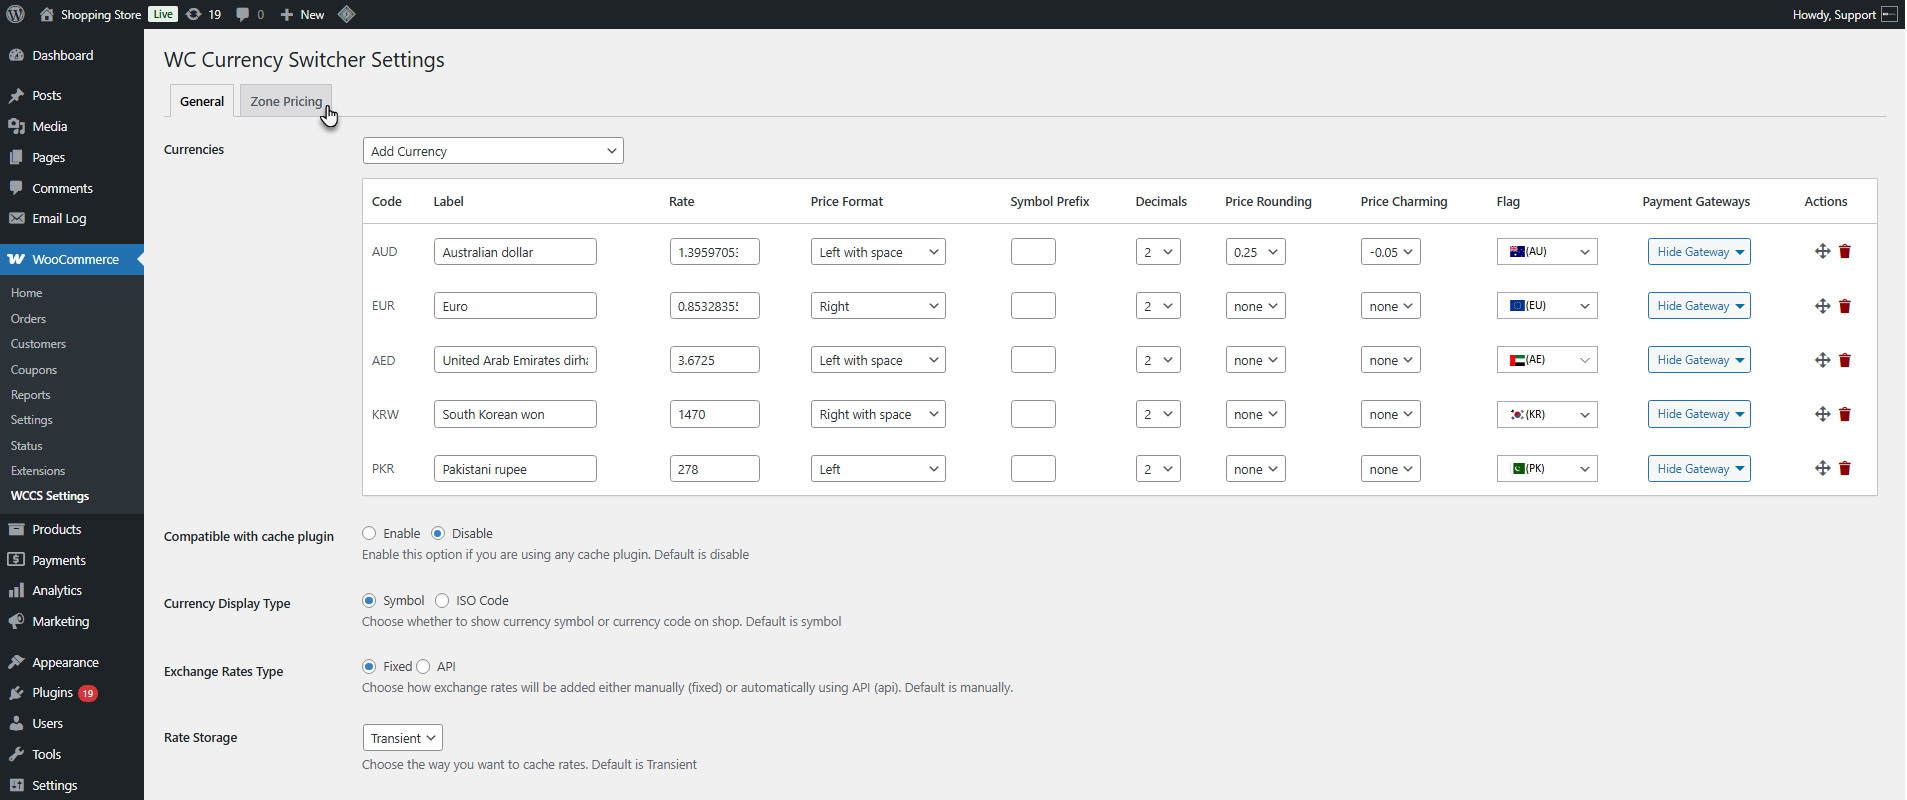Image resolution: width=1907 pixels, height=800 pixels.
Task: Grab the move handle for EUR row
Action: 1822,306
